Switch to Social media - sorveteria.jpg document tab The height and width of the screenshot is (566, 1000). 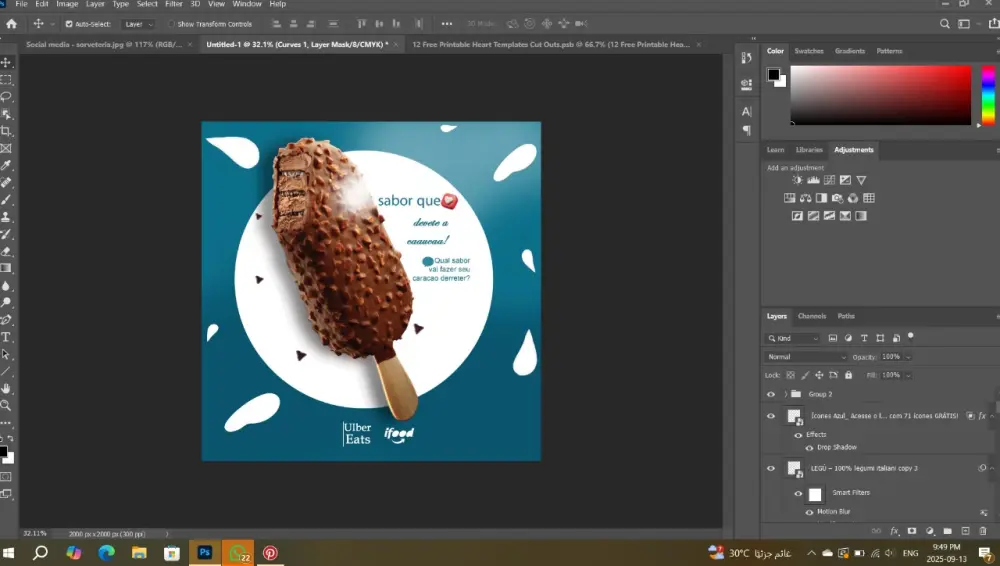[x=104, y=45]
